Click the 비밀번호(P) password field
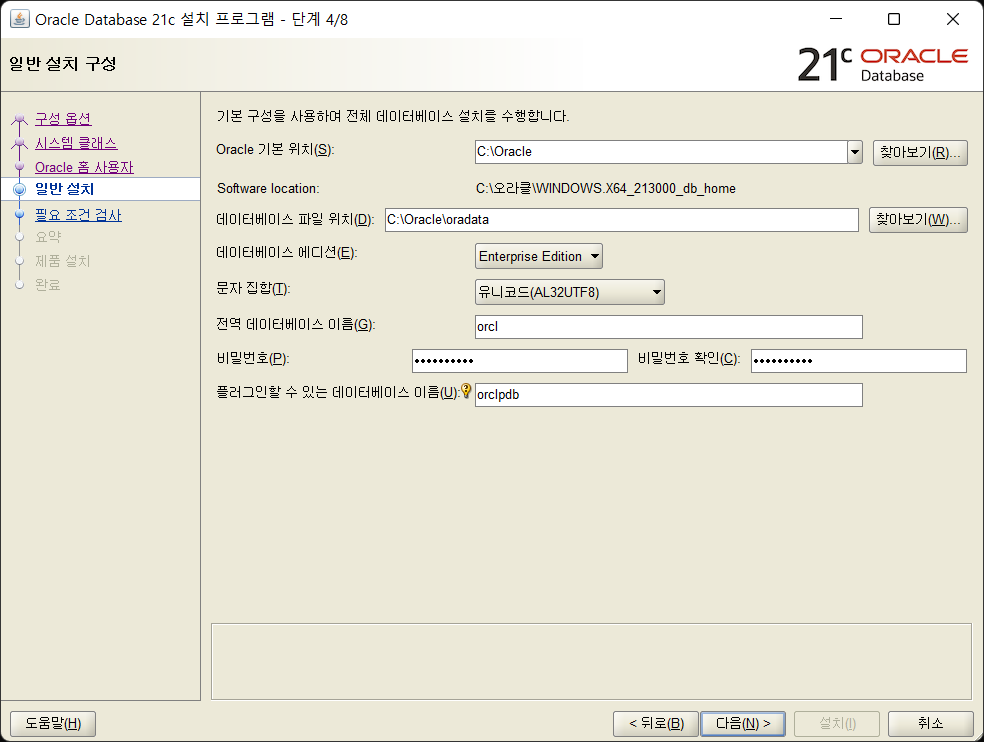 520,361
